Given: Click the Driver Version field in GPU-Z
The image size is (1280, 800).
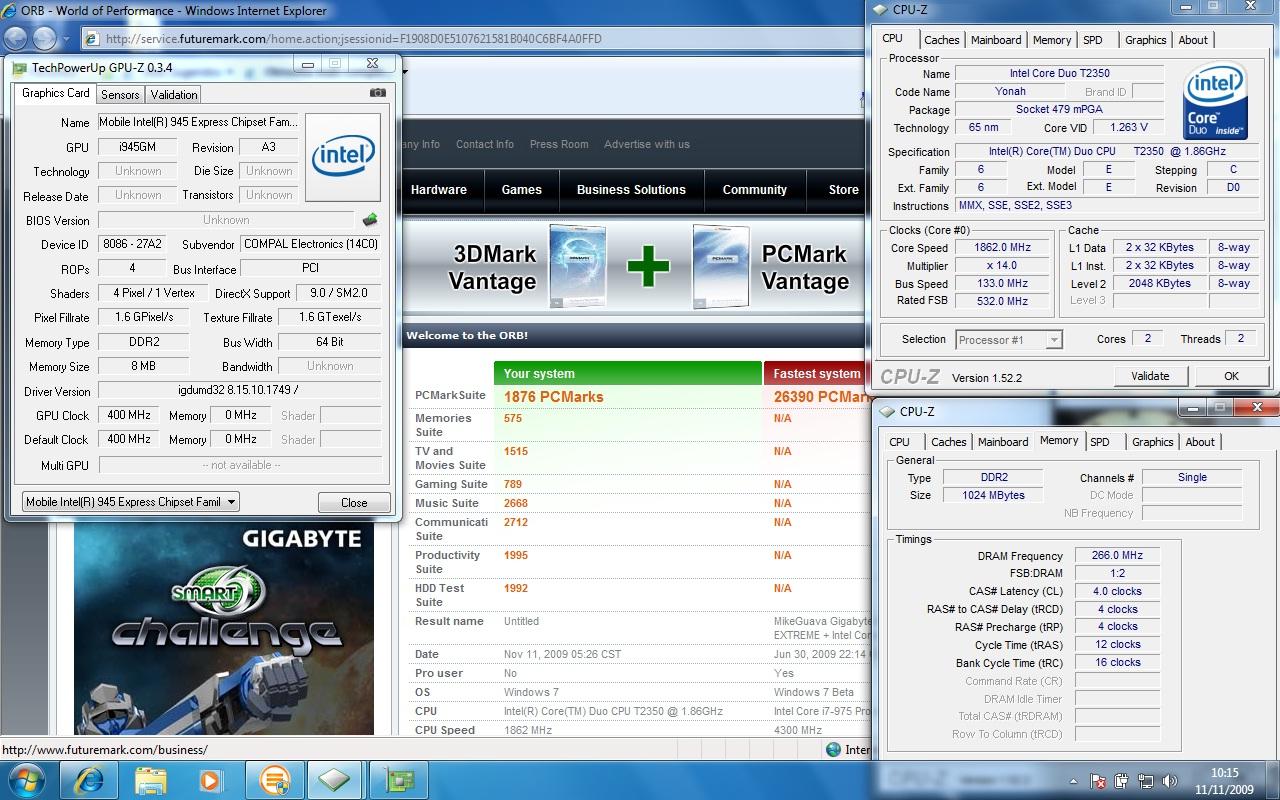Looking at the screenshot, I should pos(240,391).
